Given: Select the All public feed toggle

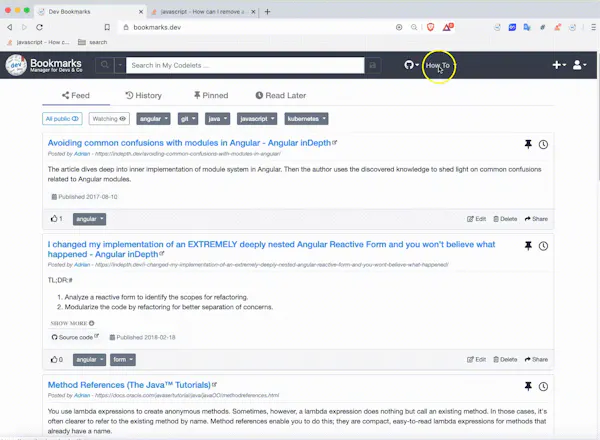Looking at the screenshot, I should (62, 119).
